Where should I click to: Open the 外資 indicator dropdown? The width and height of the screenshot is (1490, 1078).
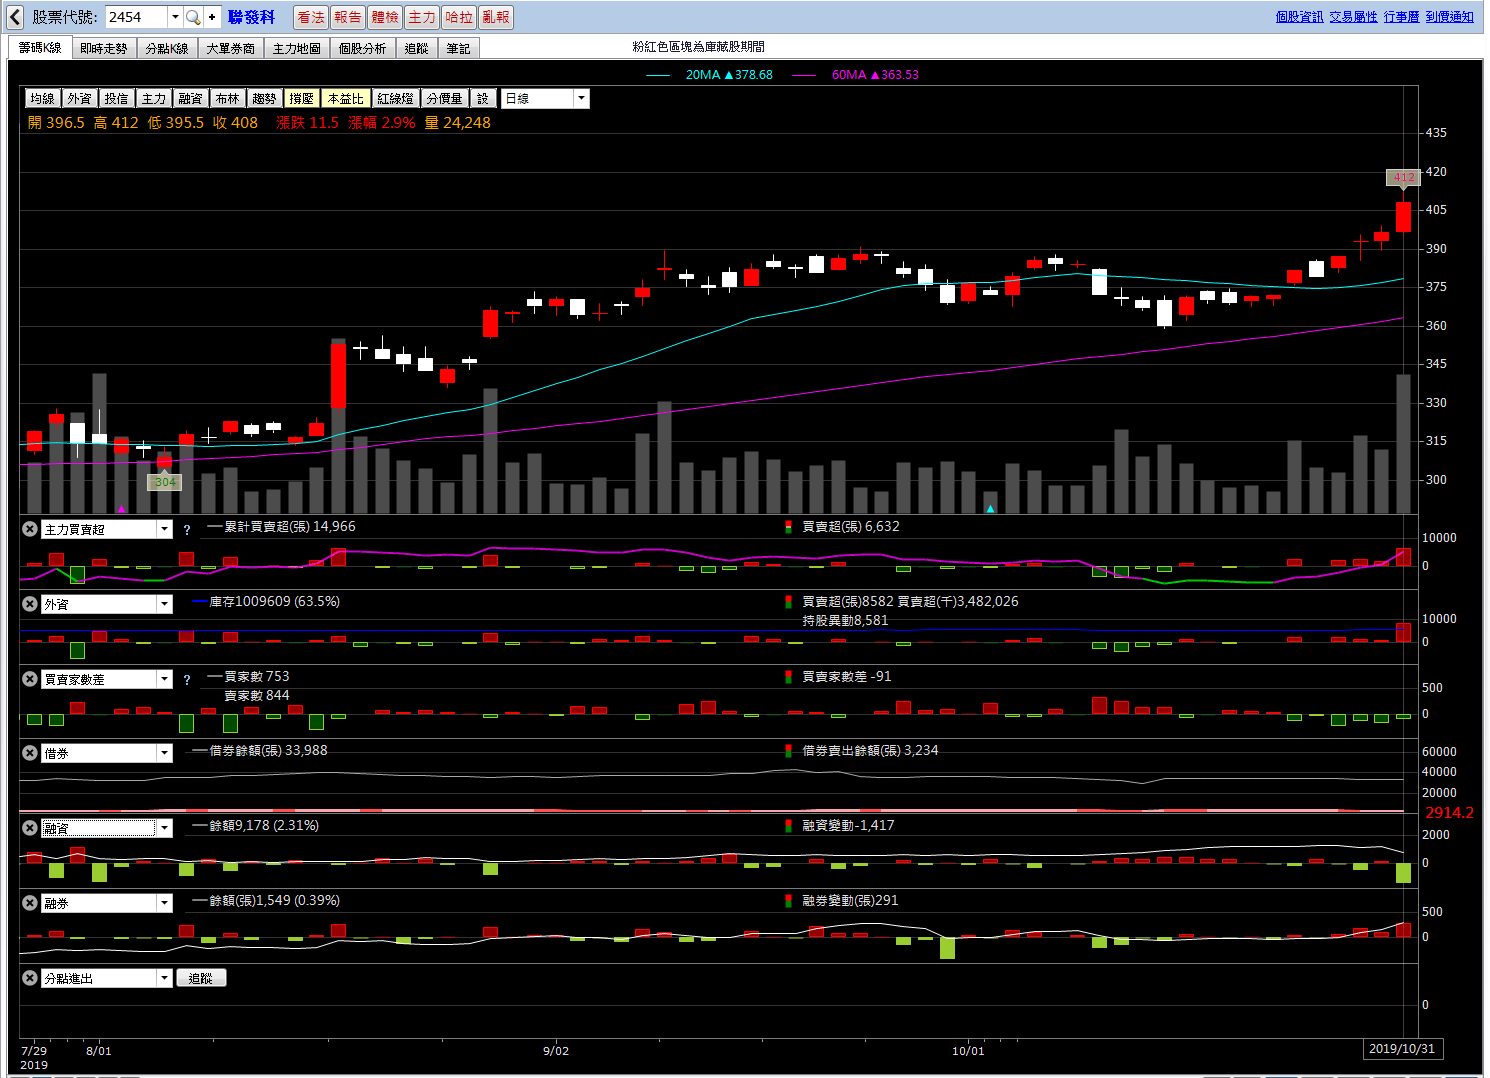[x=164, y=604]
